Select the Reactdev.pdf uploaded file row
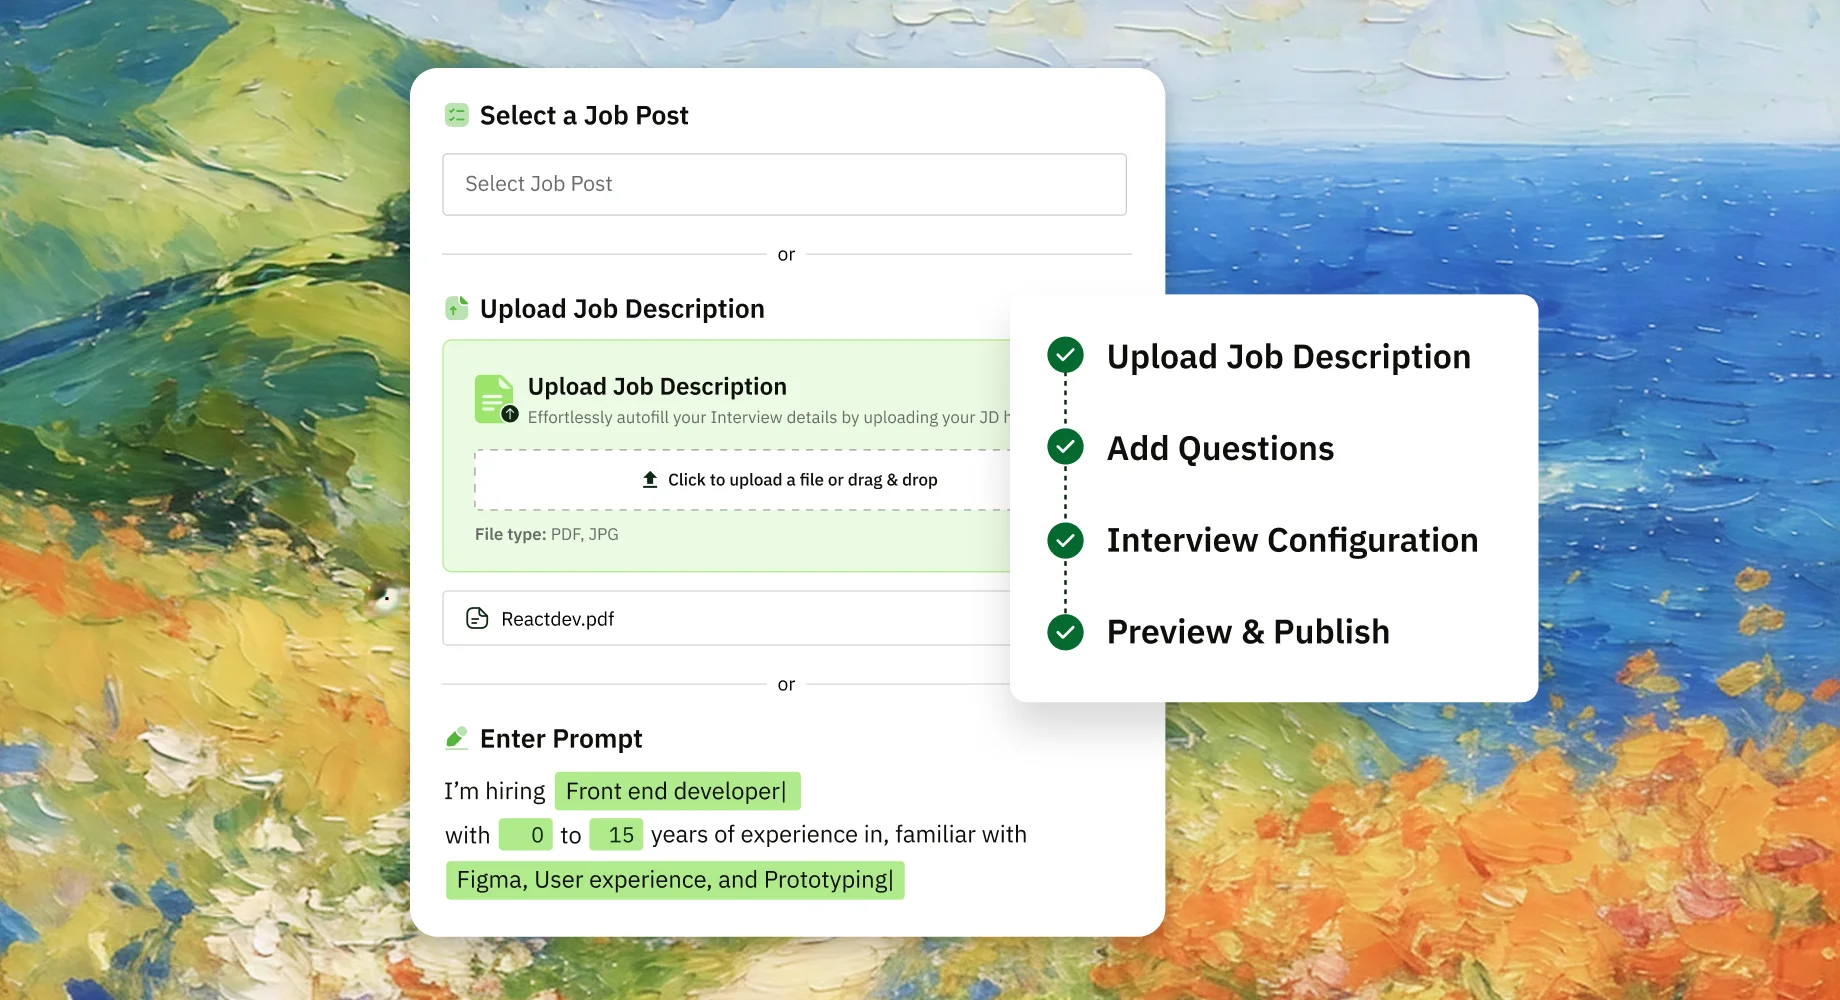Image resolution: width=1840 pixels, height=1000 pixels. [x=726, y=618]
